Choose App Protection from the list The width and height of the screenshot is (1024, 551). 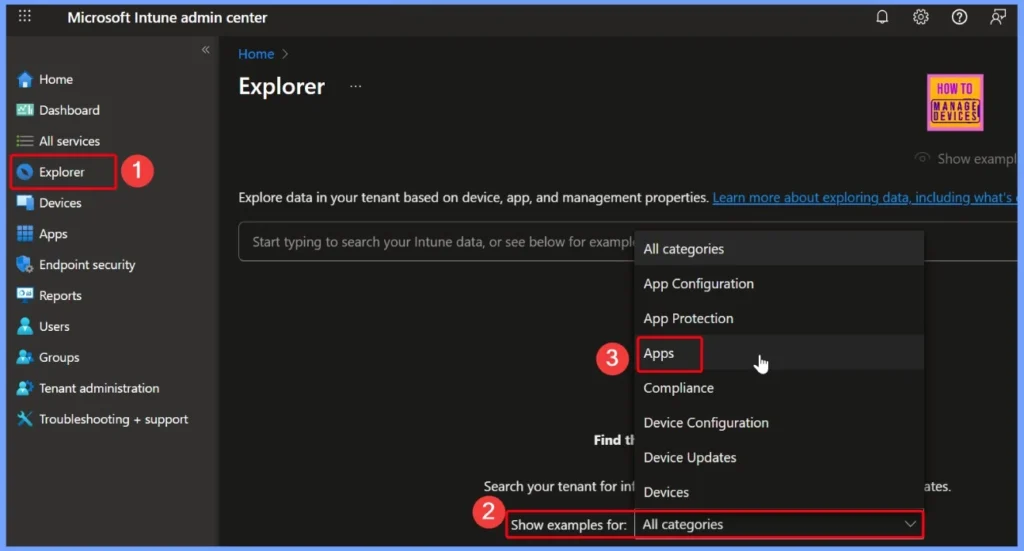[779, 318]
